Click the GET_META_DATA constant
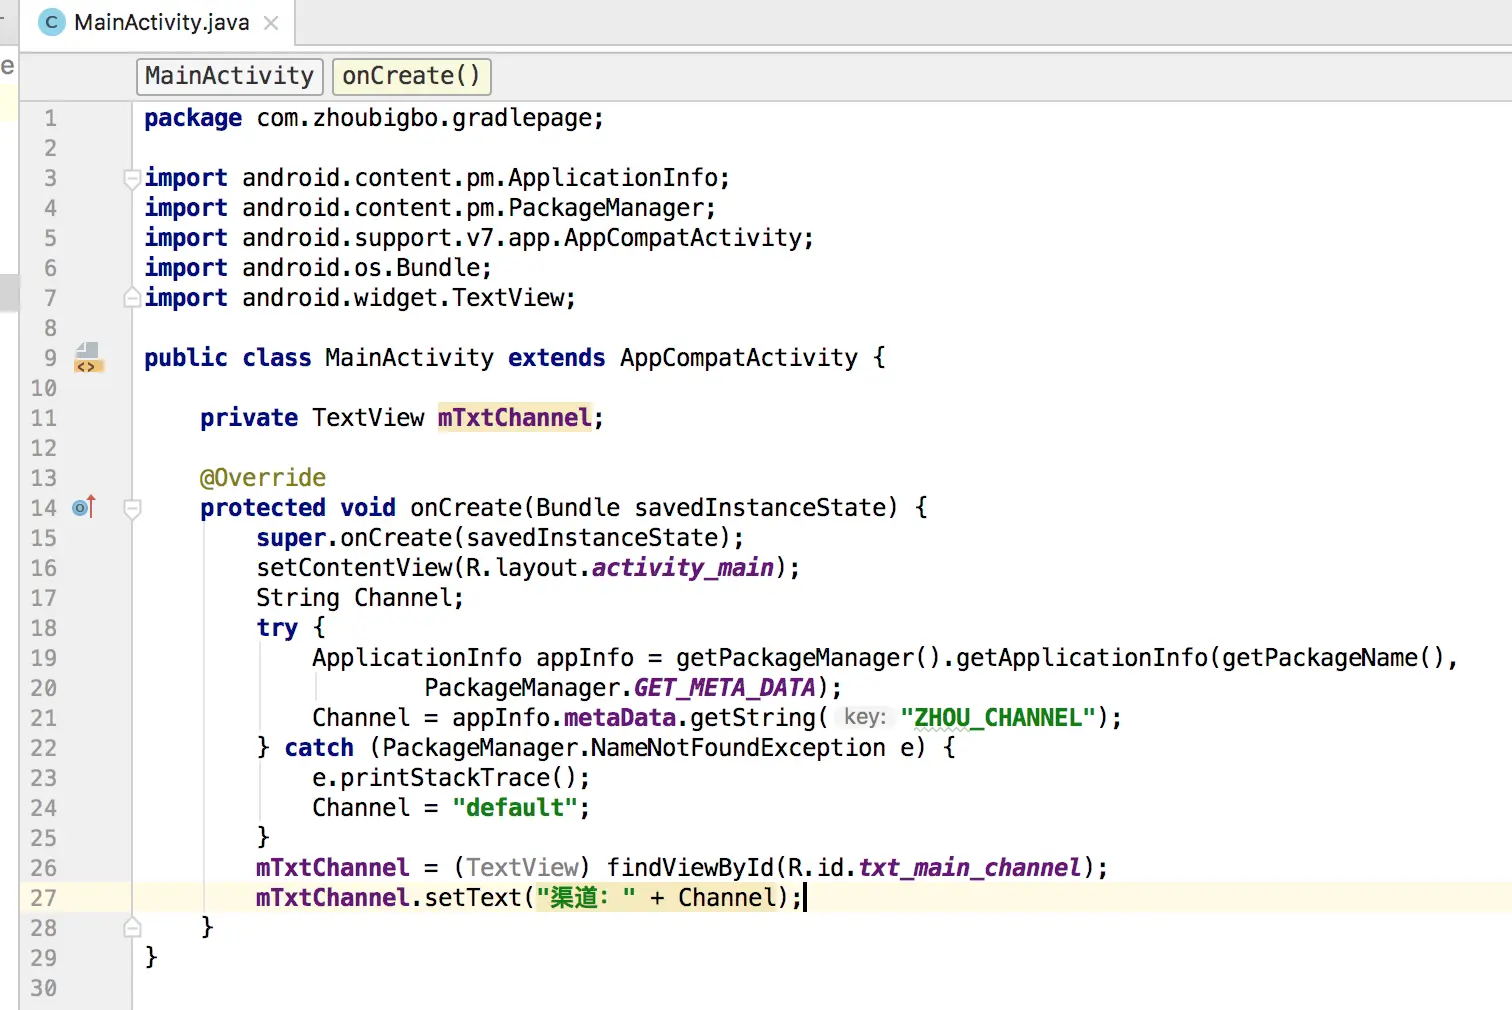 tap(724, 688)
